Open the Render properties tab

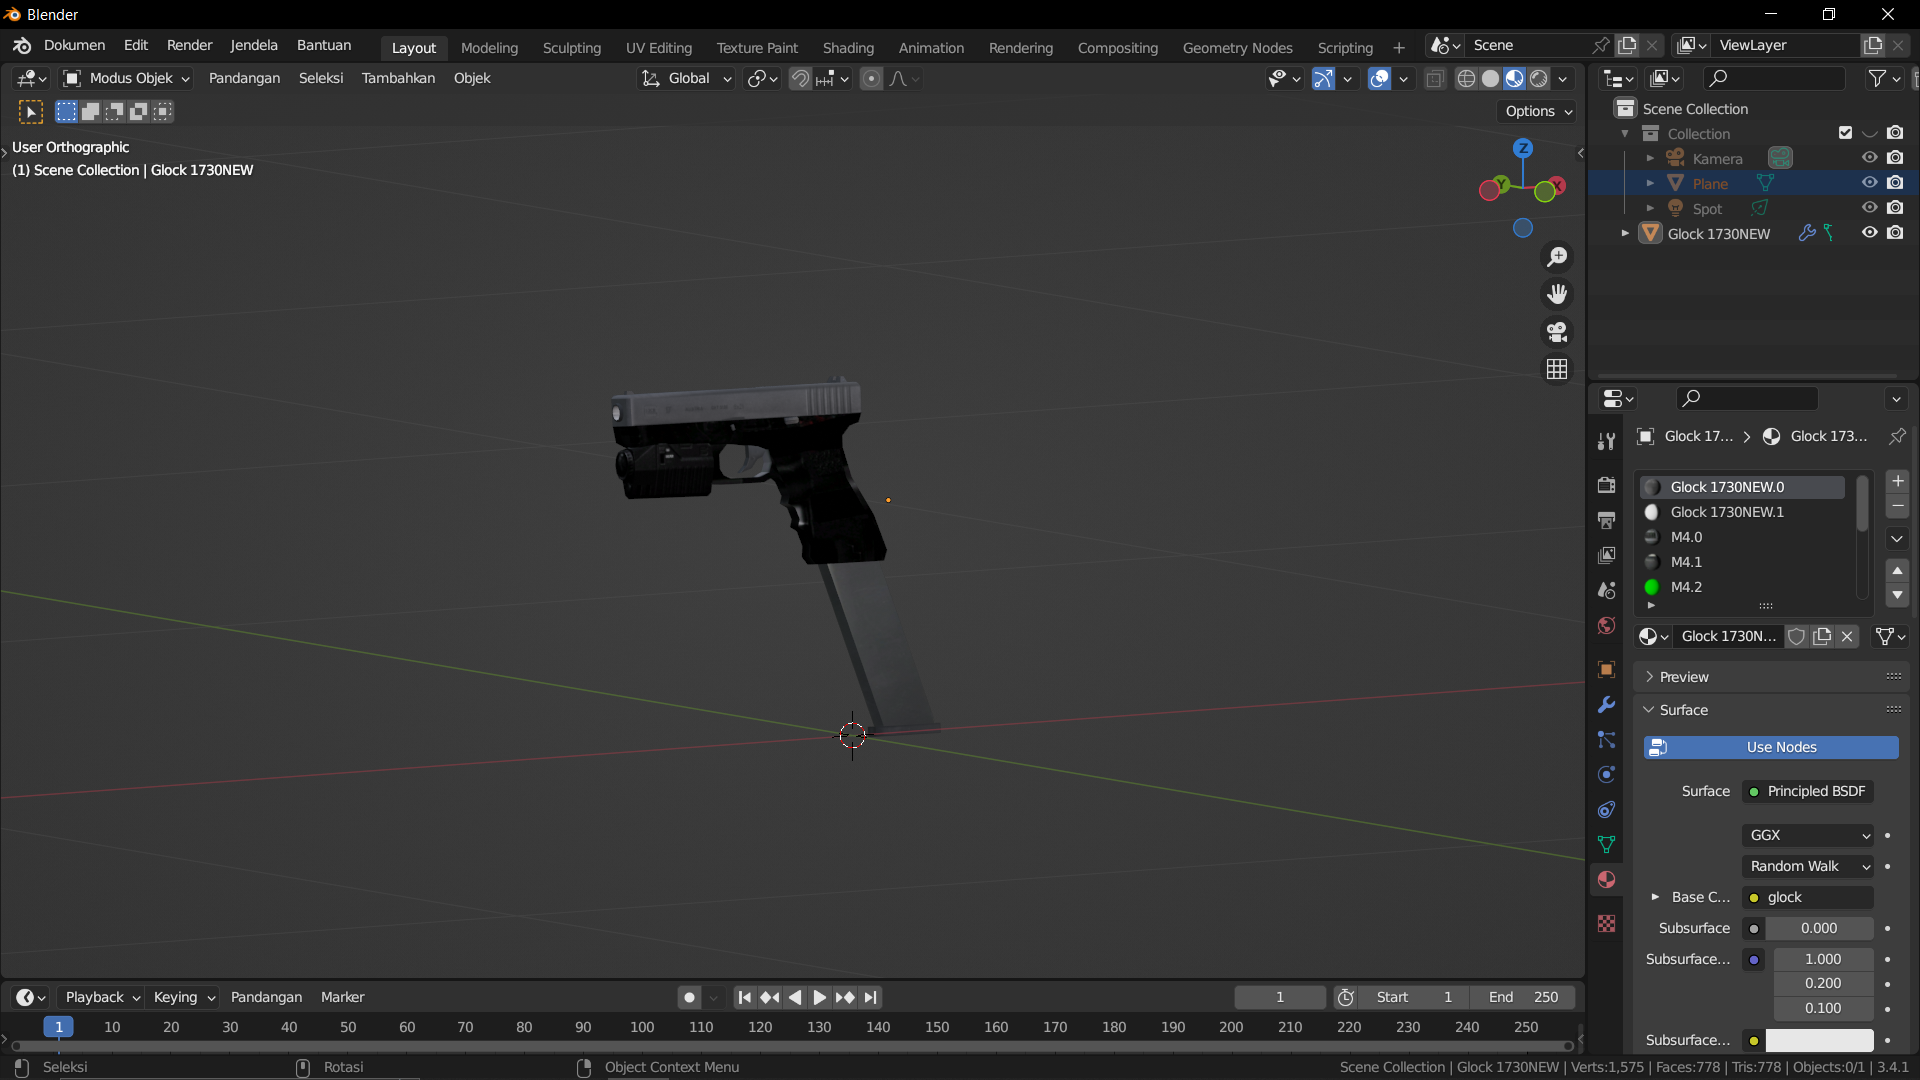click(x=1606, y=485)
